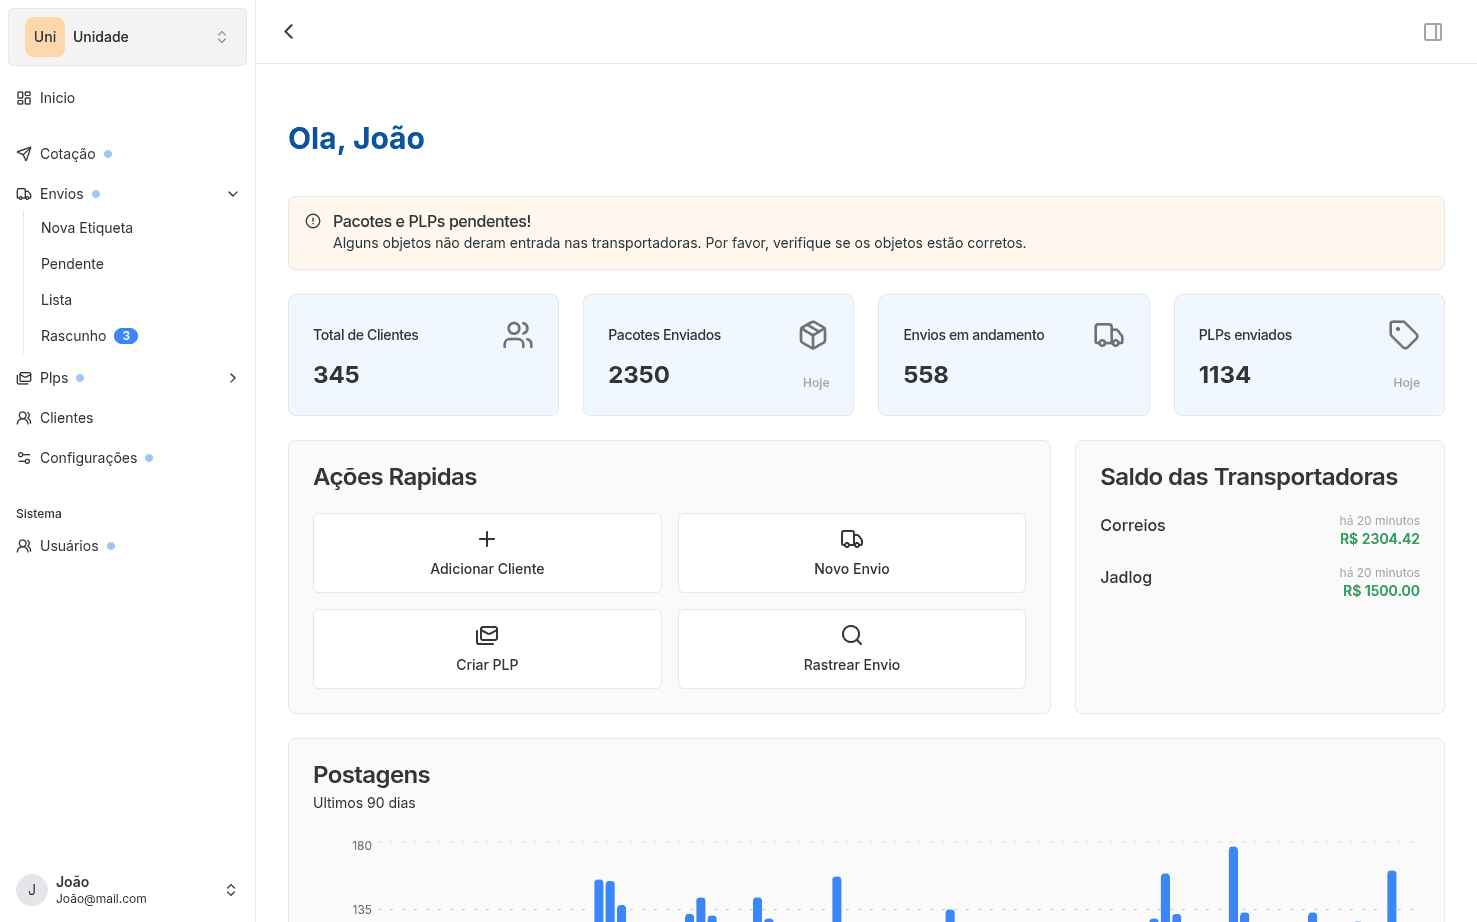Click the Envios truck icon
Screen dimensions: 1477x922
[x=23, y=193]
